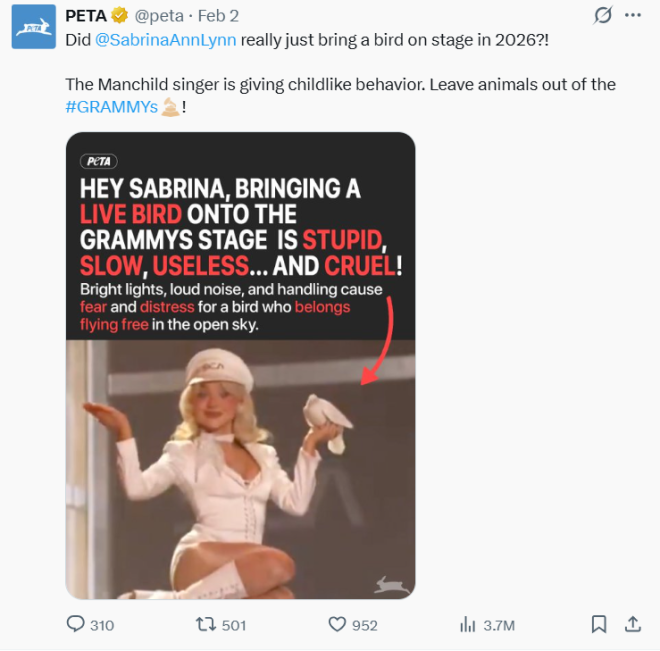Open view analytics bar-chart icon

click(467, 624)
